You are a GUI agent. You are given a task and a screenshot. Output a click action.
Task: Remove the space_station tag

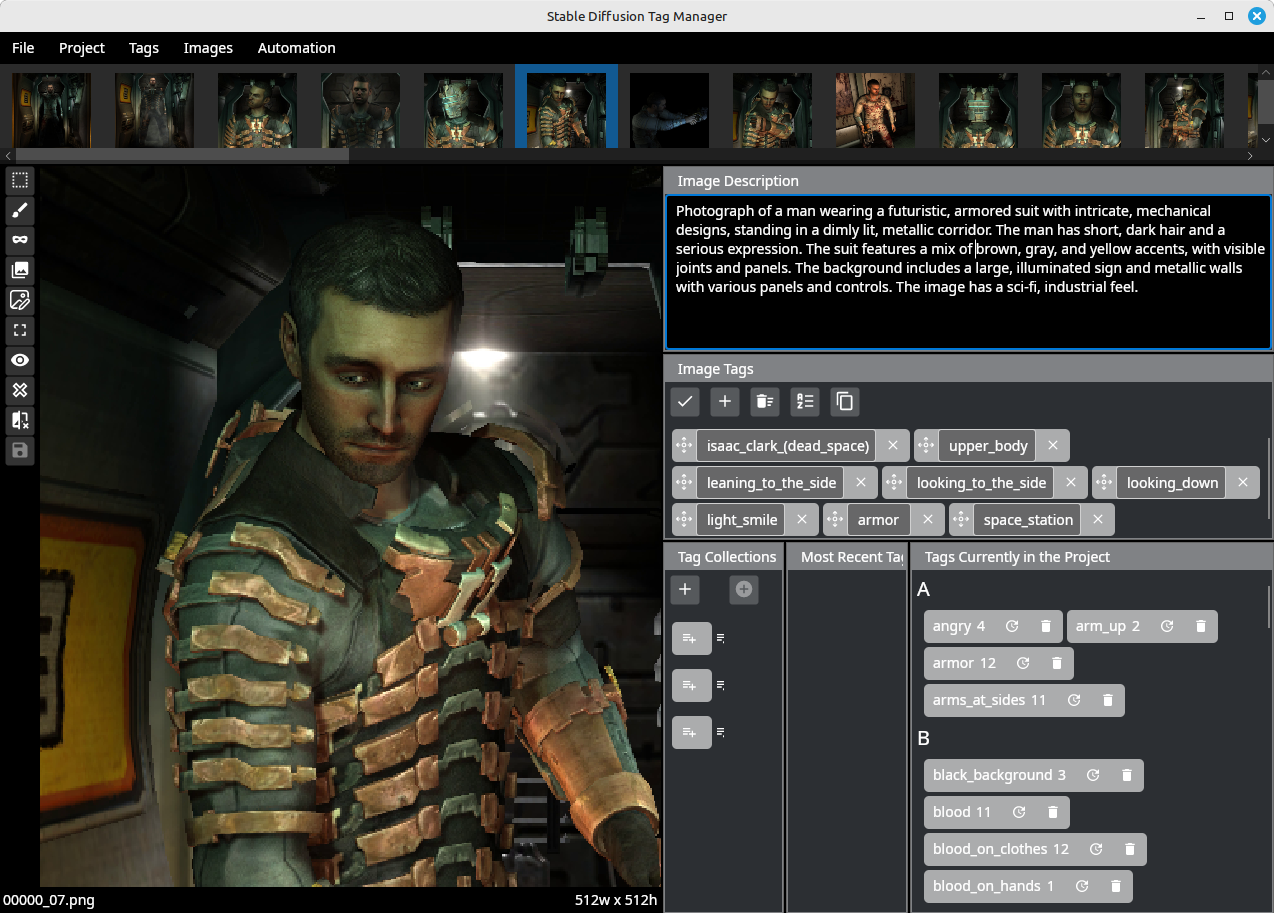(x=1097, y=520)
